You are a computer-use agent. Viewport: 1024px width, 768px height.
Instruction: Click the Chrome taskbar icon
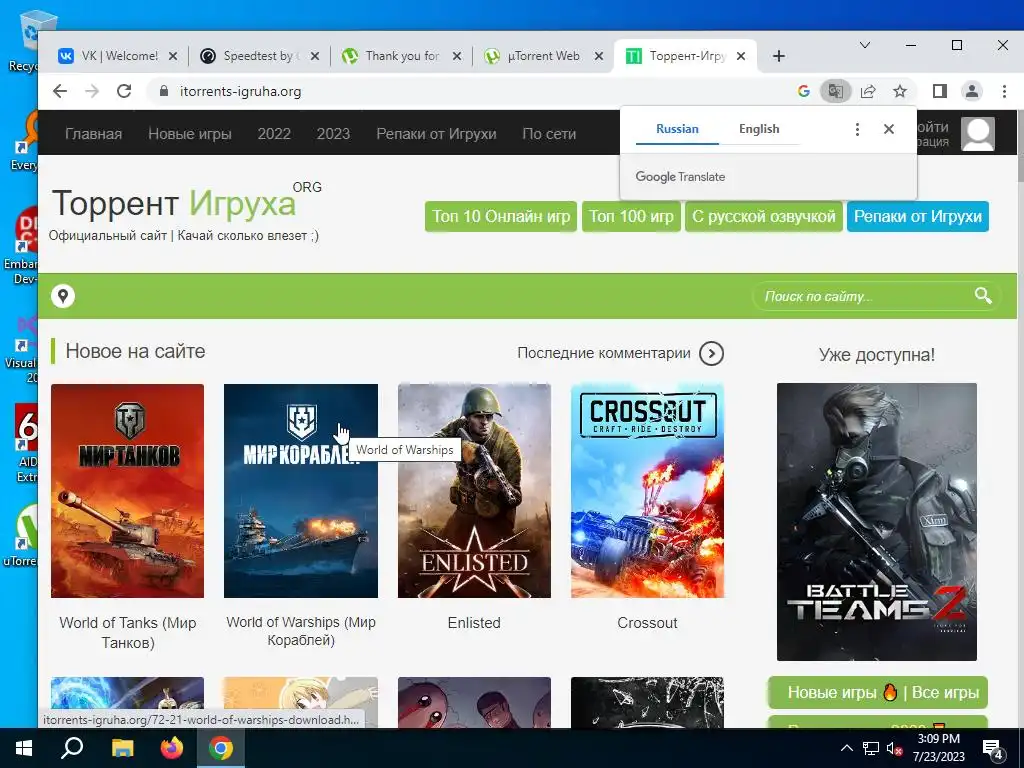pyautogui.click(x=221, y=748)
